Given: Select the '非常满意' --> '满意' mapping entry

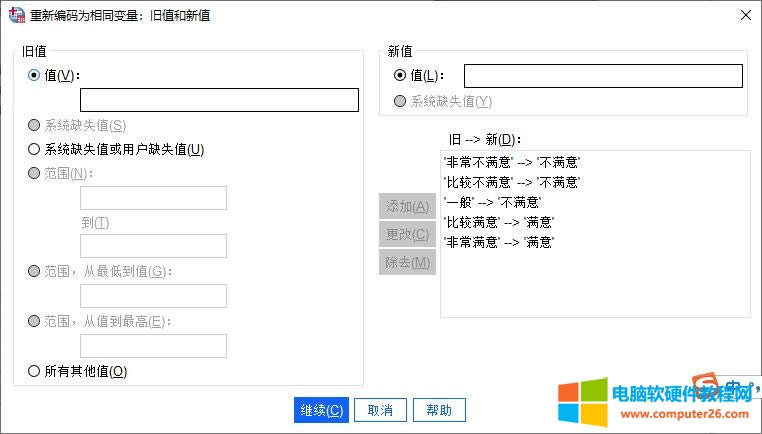Looking at the screenshot, I should (497, 242).
